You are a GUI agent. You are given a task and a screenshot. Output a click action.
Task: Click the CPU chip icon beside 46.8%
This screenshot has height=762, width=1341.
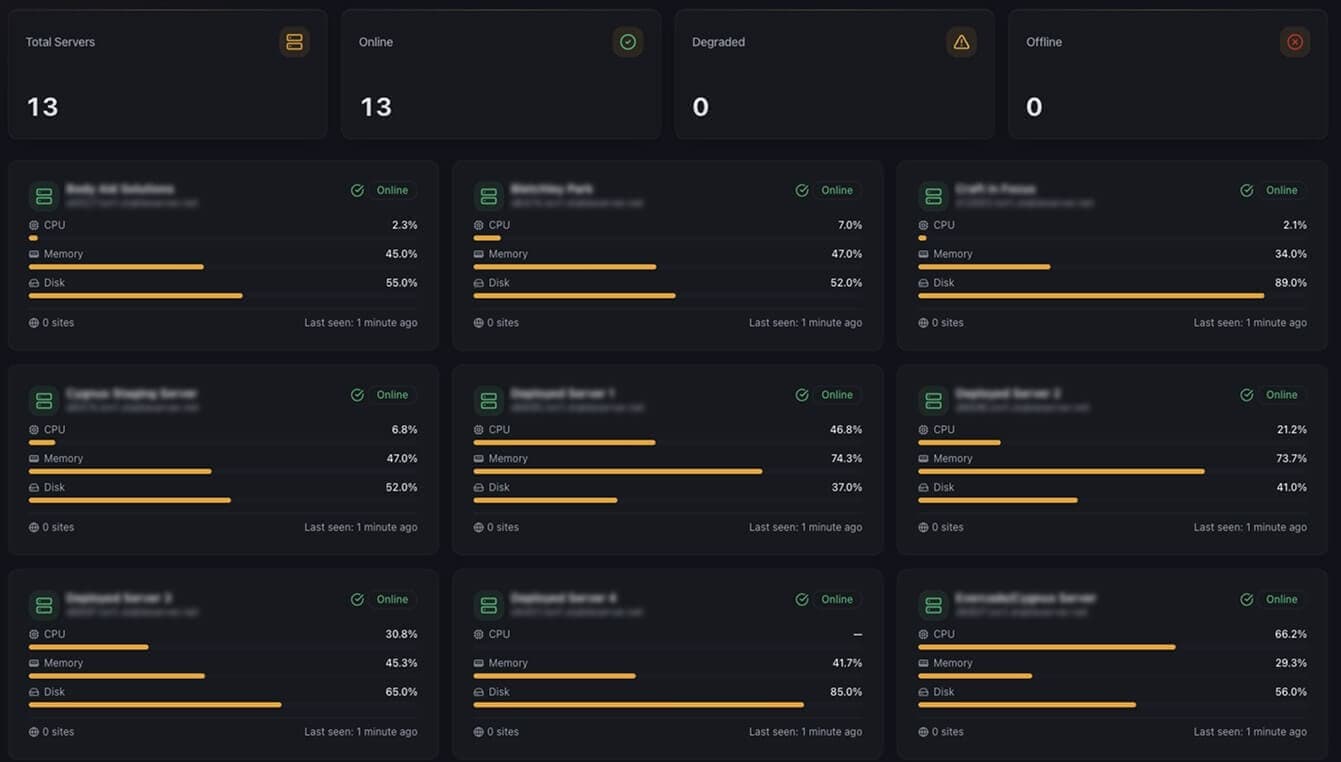coord(479,430)
